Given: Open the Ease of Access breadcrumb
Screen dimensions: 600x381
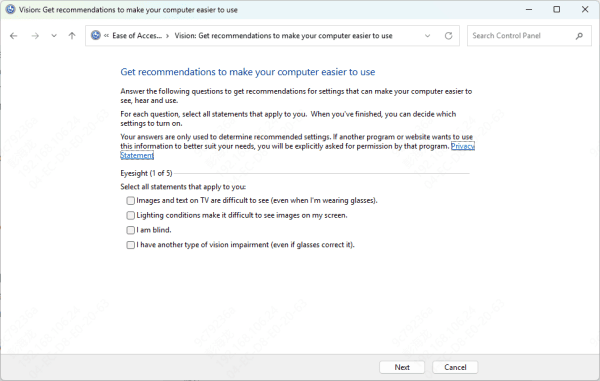Looking at the screenshot, I should point(137,36).
